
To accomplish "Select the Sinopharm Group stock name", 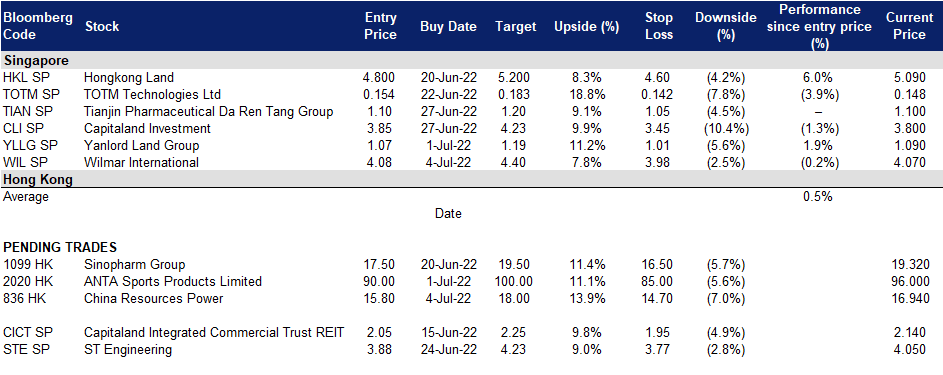I will tap(135, 264).
